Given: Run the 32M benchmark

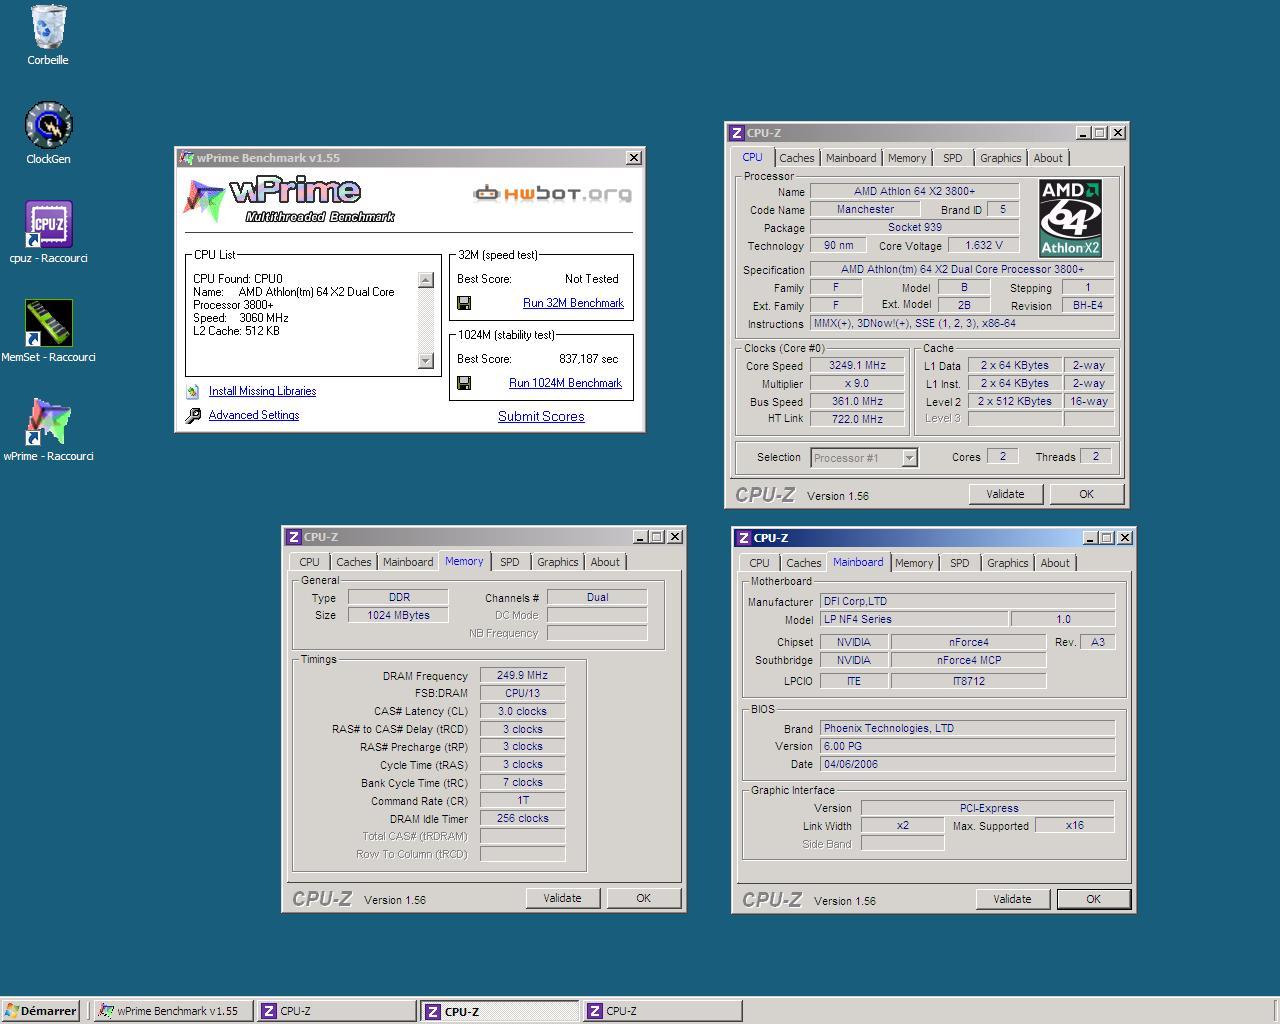Looking at the screenshot, I should coord(573,303).
